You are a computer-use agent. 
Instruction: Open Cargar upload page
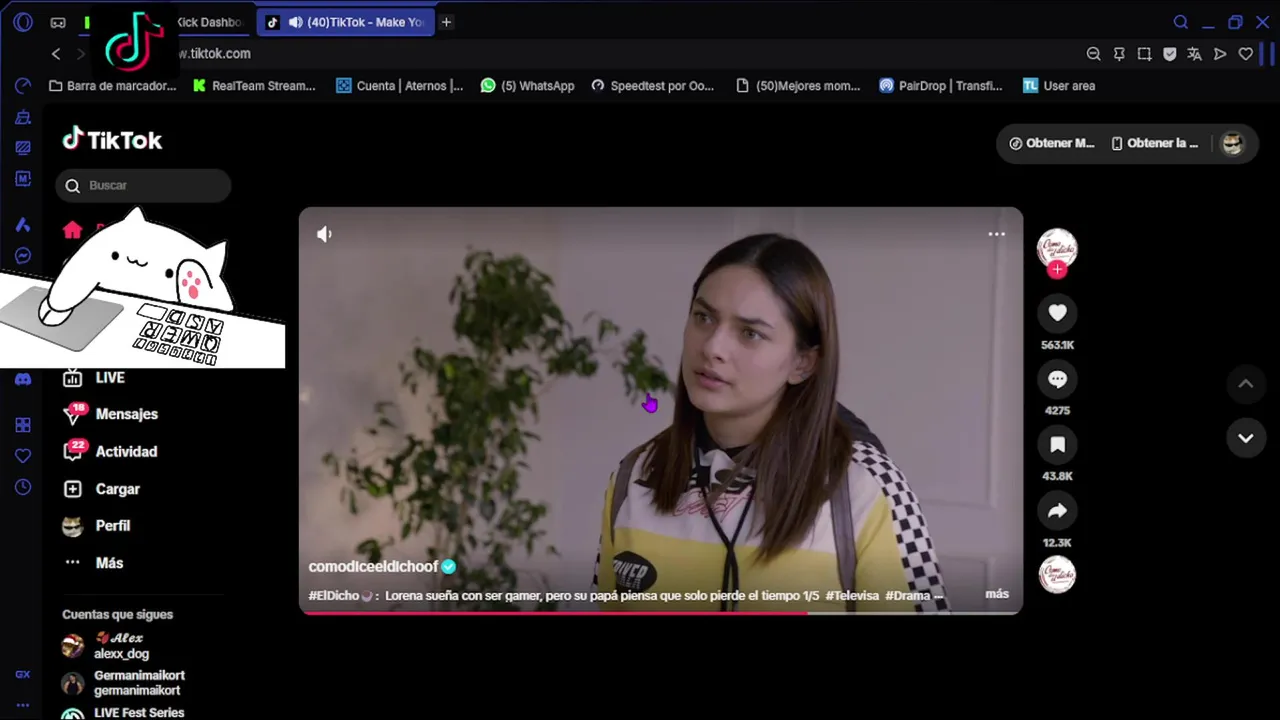tap(101, 489)
